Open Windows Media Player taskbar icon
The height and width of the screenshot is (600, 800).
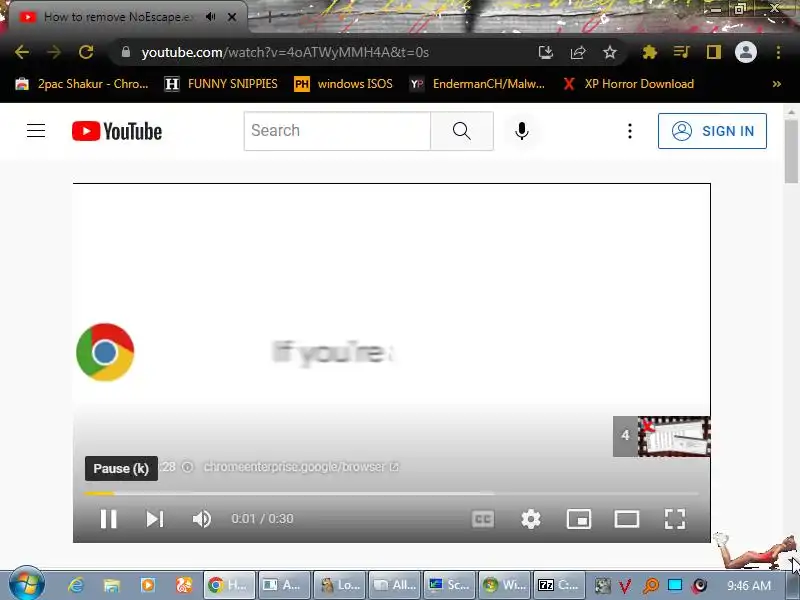148,585
